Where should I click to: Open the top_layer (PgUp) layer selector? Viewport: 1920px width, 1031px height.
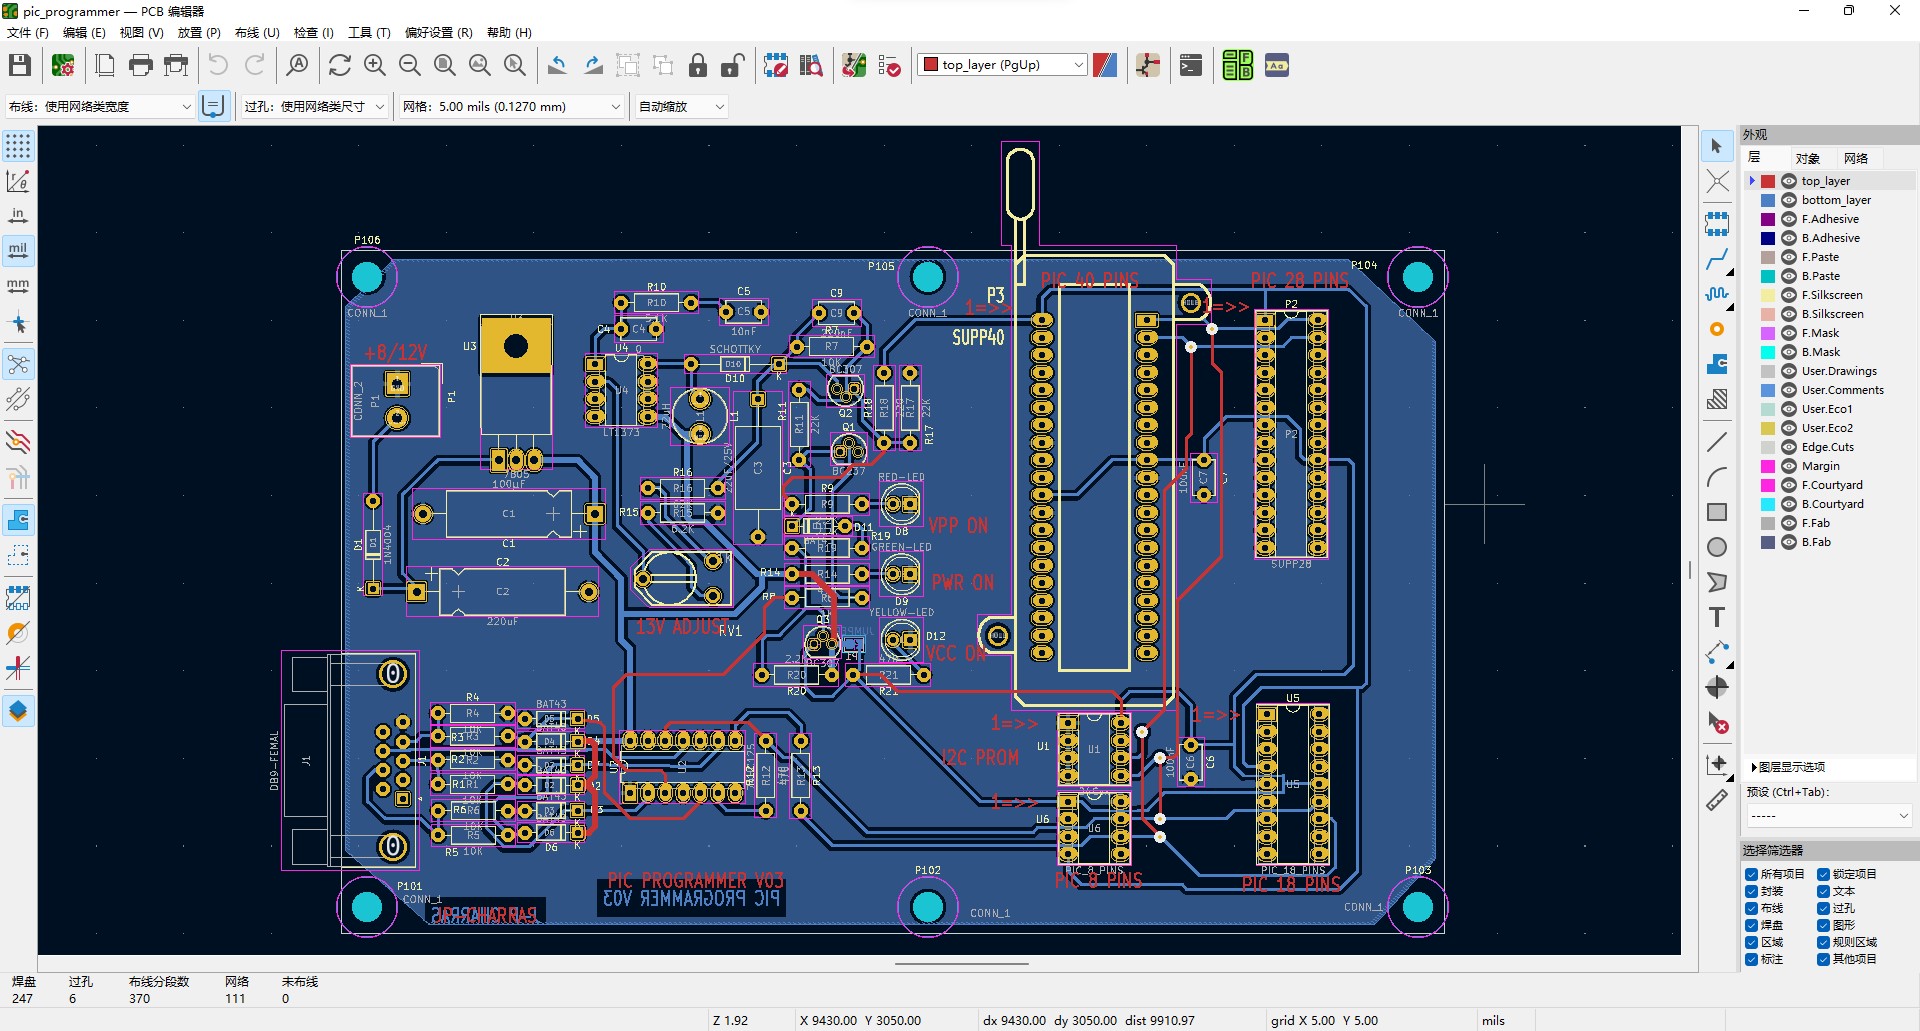[1002, 65]
